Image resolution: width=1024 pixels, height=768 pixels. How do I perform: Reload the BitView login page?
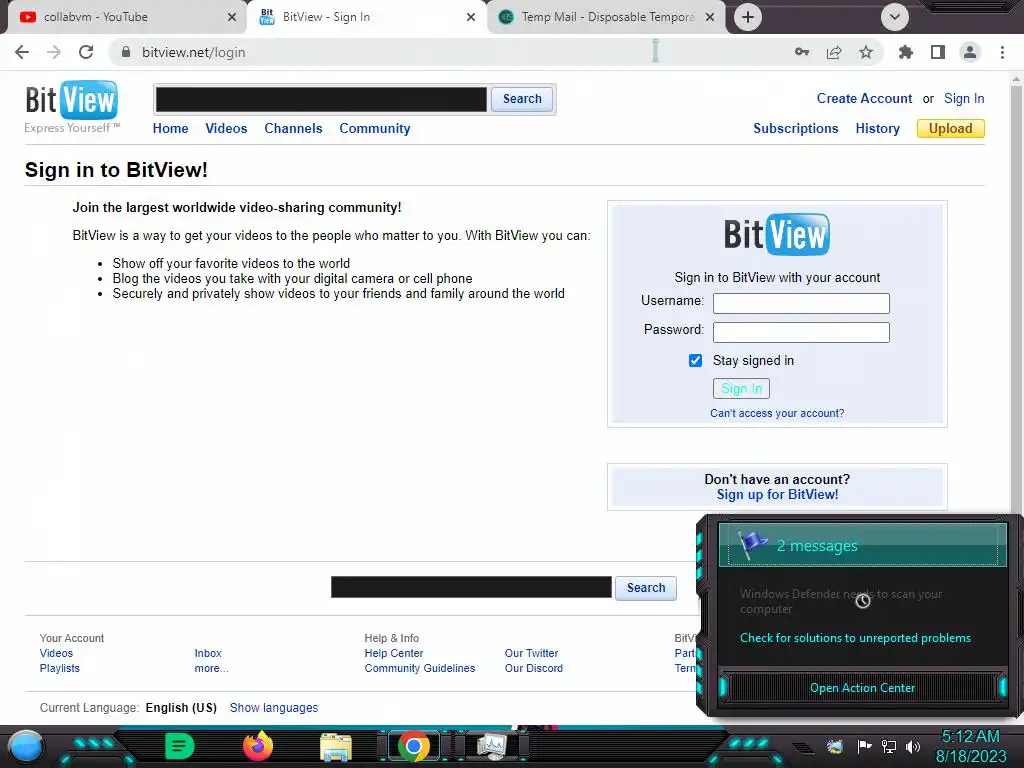pos(86,52)
